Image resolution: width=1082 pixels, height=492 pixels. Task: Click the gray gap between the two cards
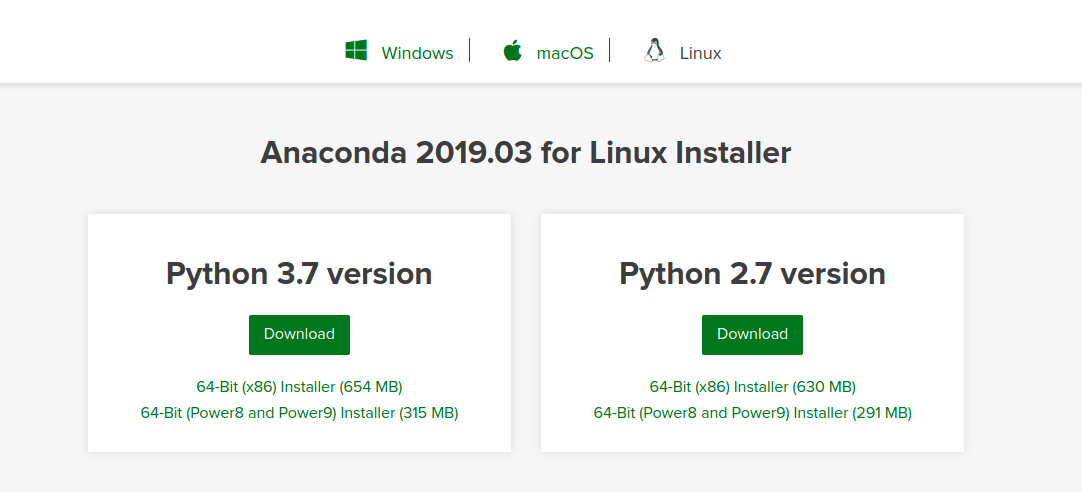click(526, 330)
